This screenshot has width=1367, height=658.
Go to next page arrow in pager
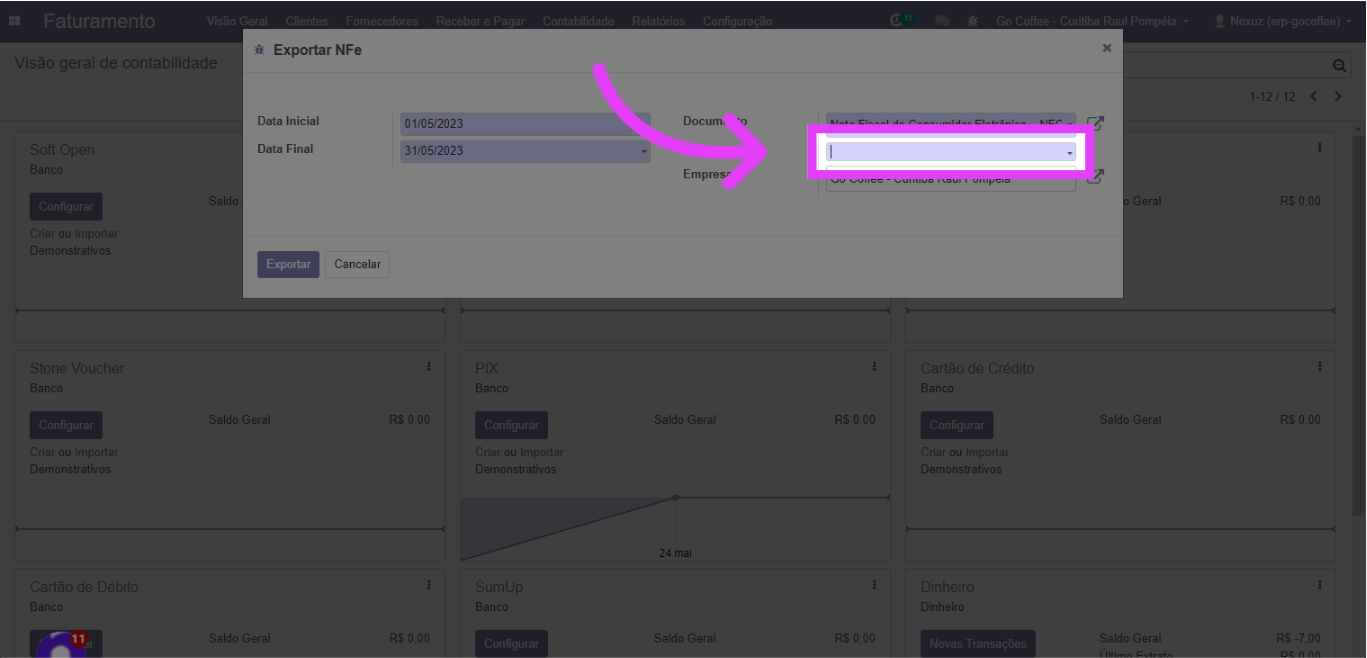coord(1336,97)
